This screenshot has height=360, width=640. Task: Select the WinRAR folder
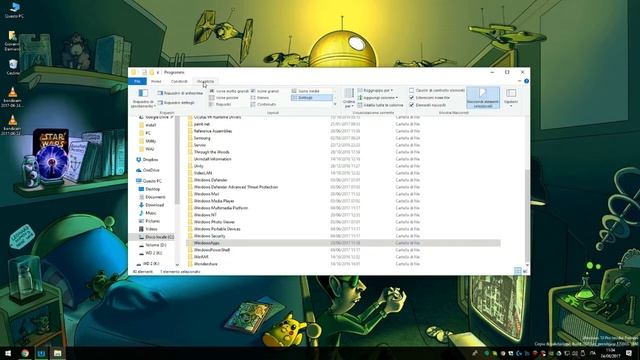point(198,257)
